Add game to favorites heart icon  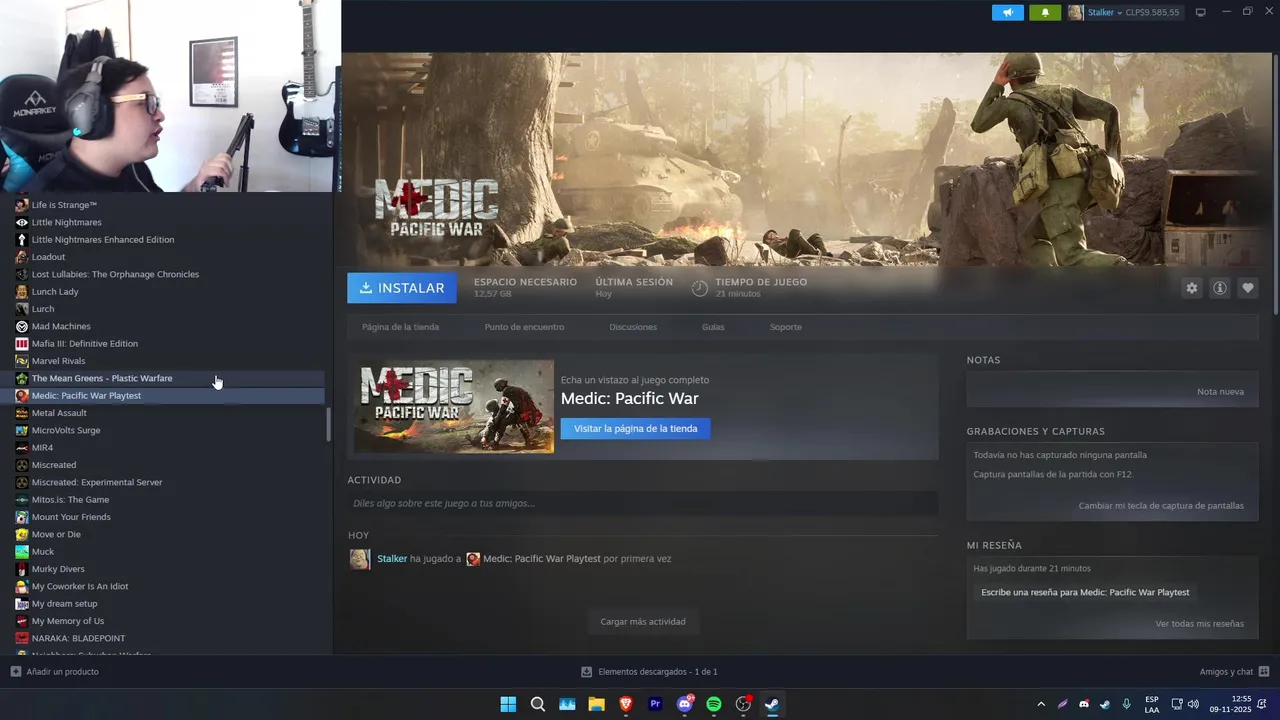point(1247,288)
